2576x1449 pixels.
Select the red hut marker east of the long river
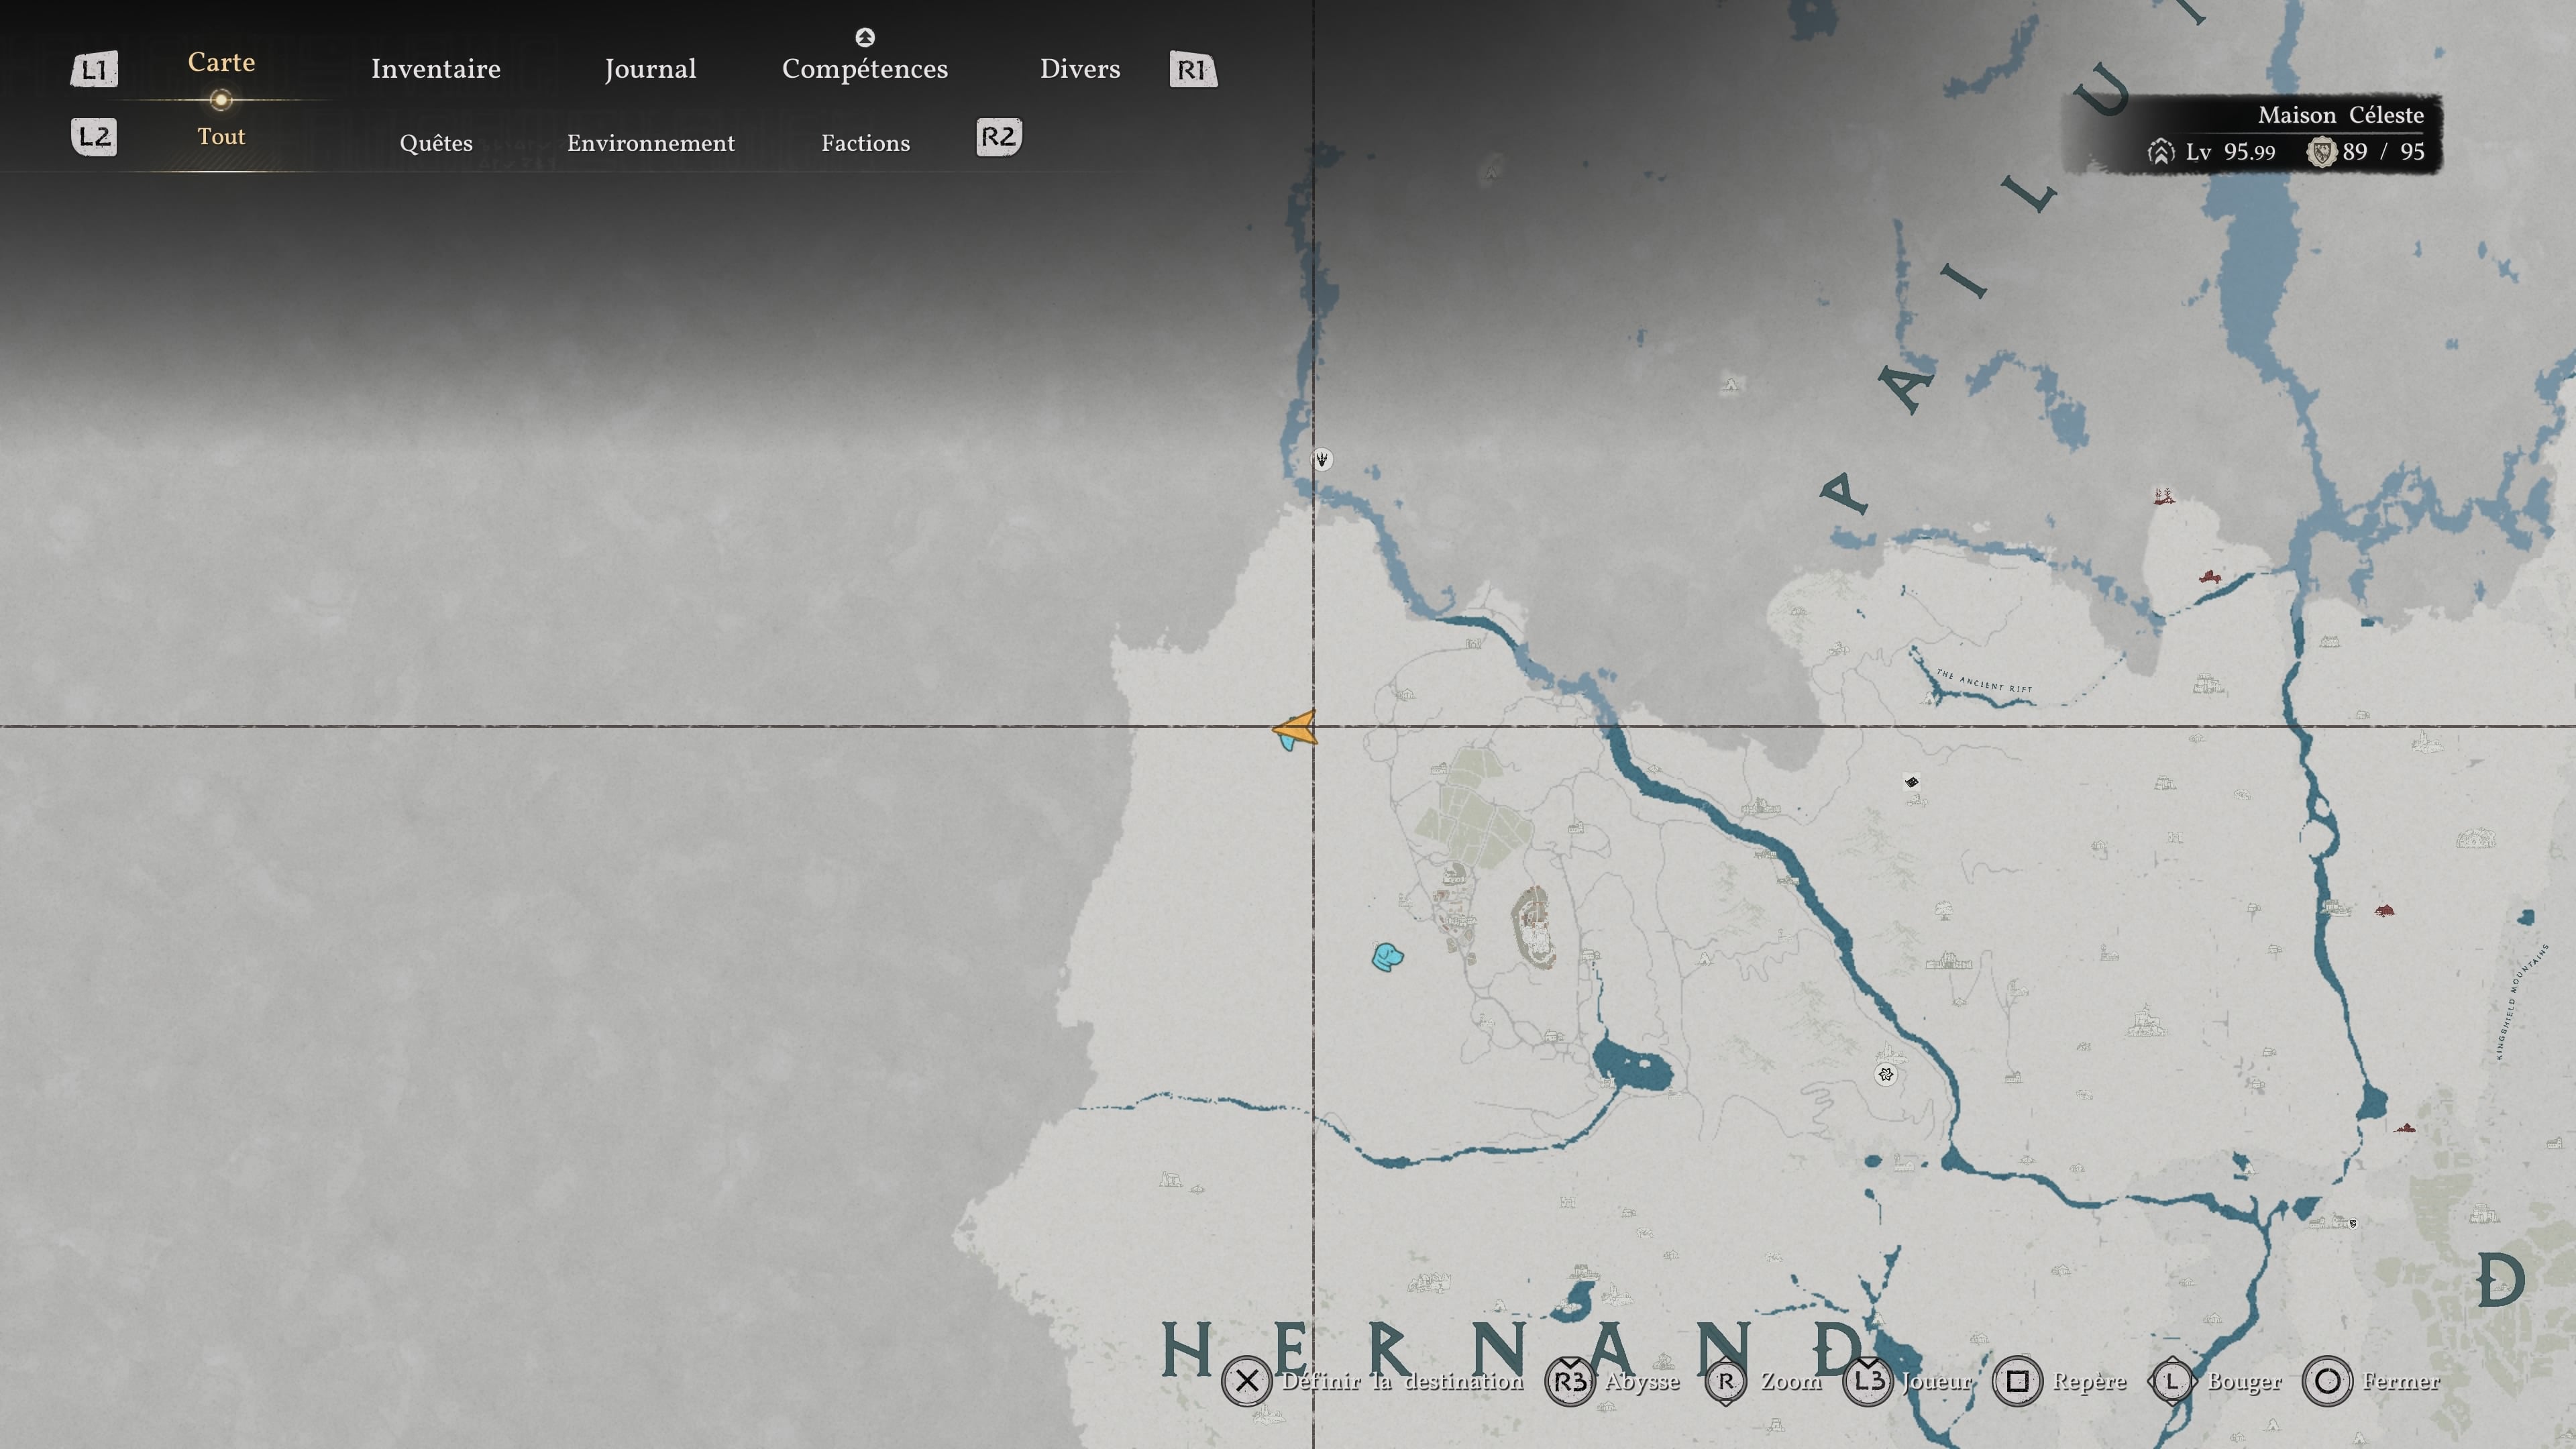pos(2384,910)
